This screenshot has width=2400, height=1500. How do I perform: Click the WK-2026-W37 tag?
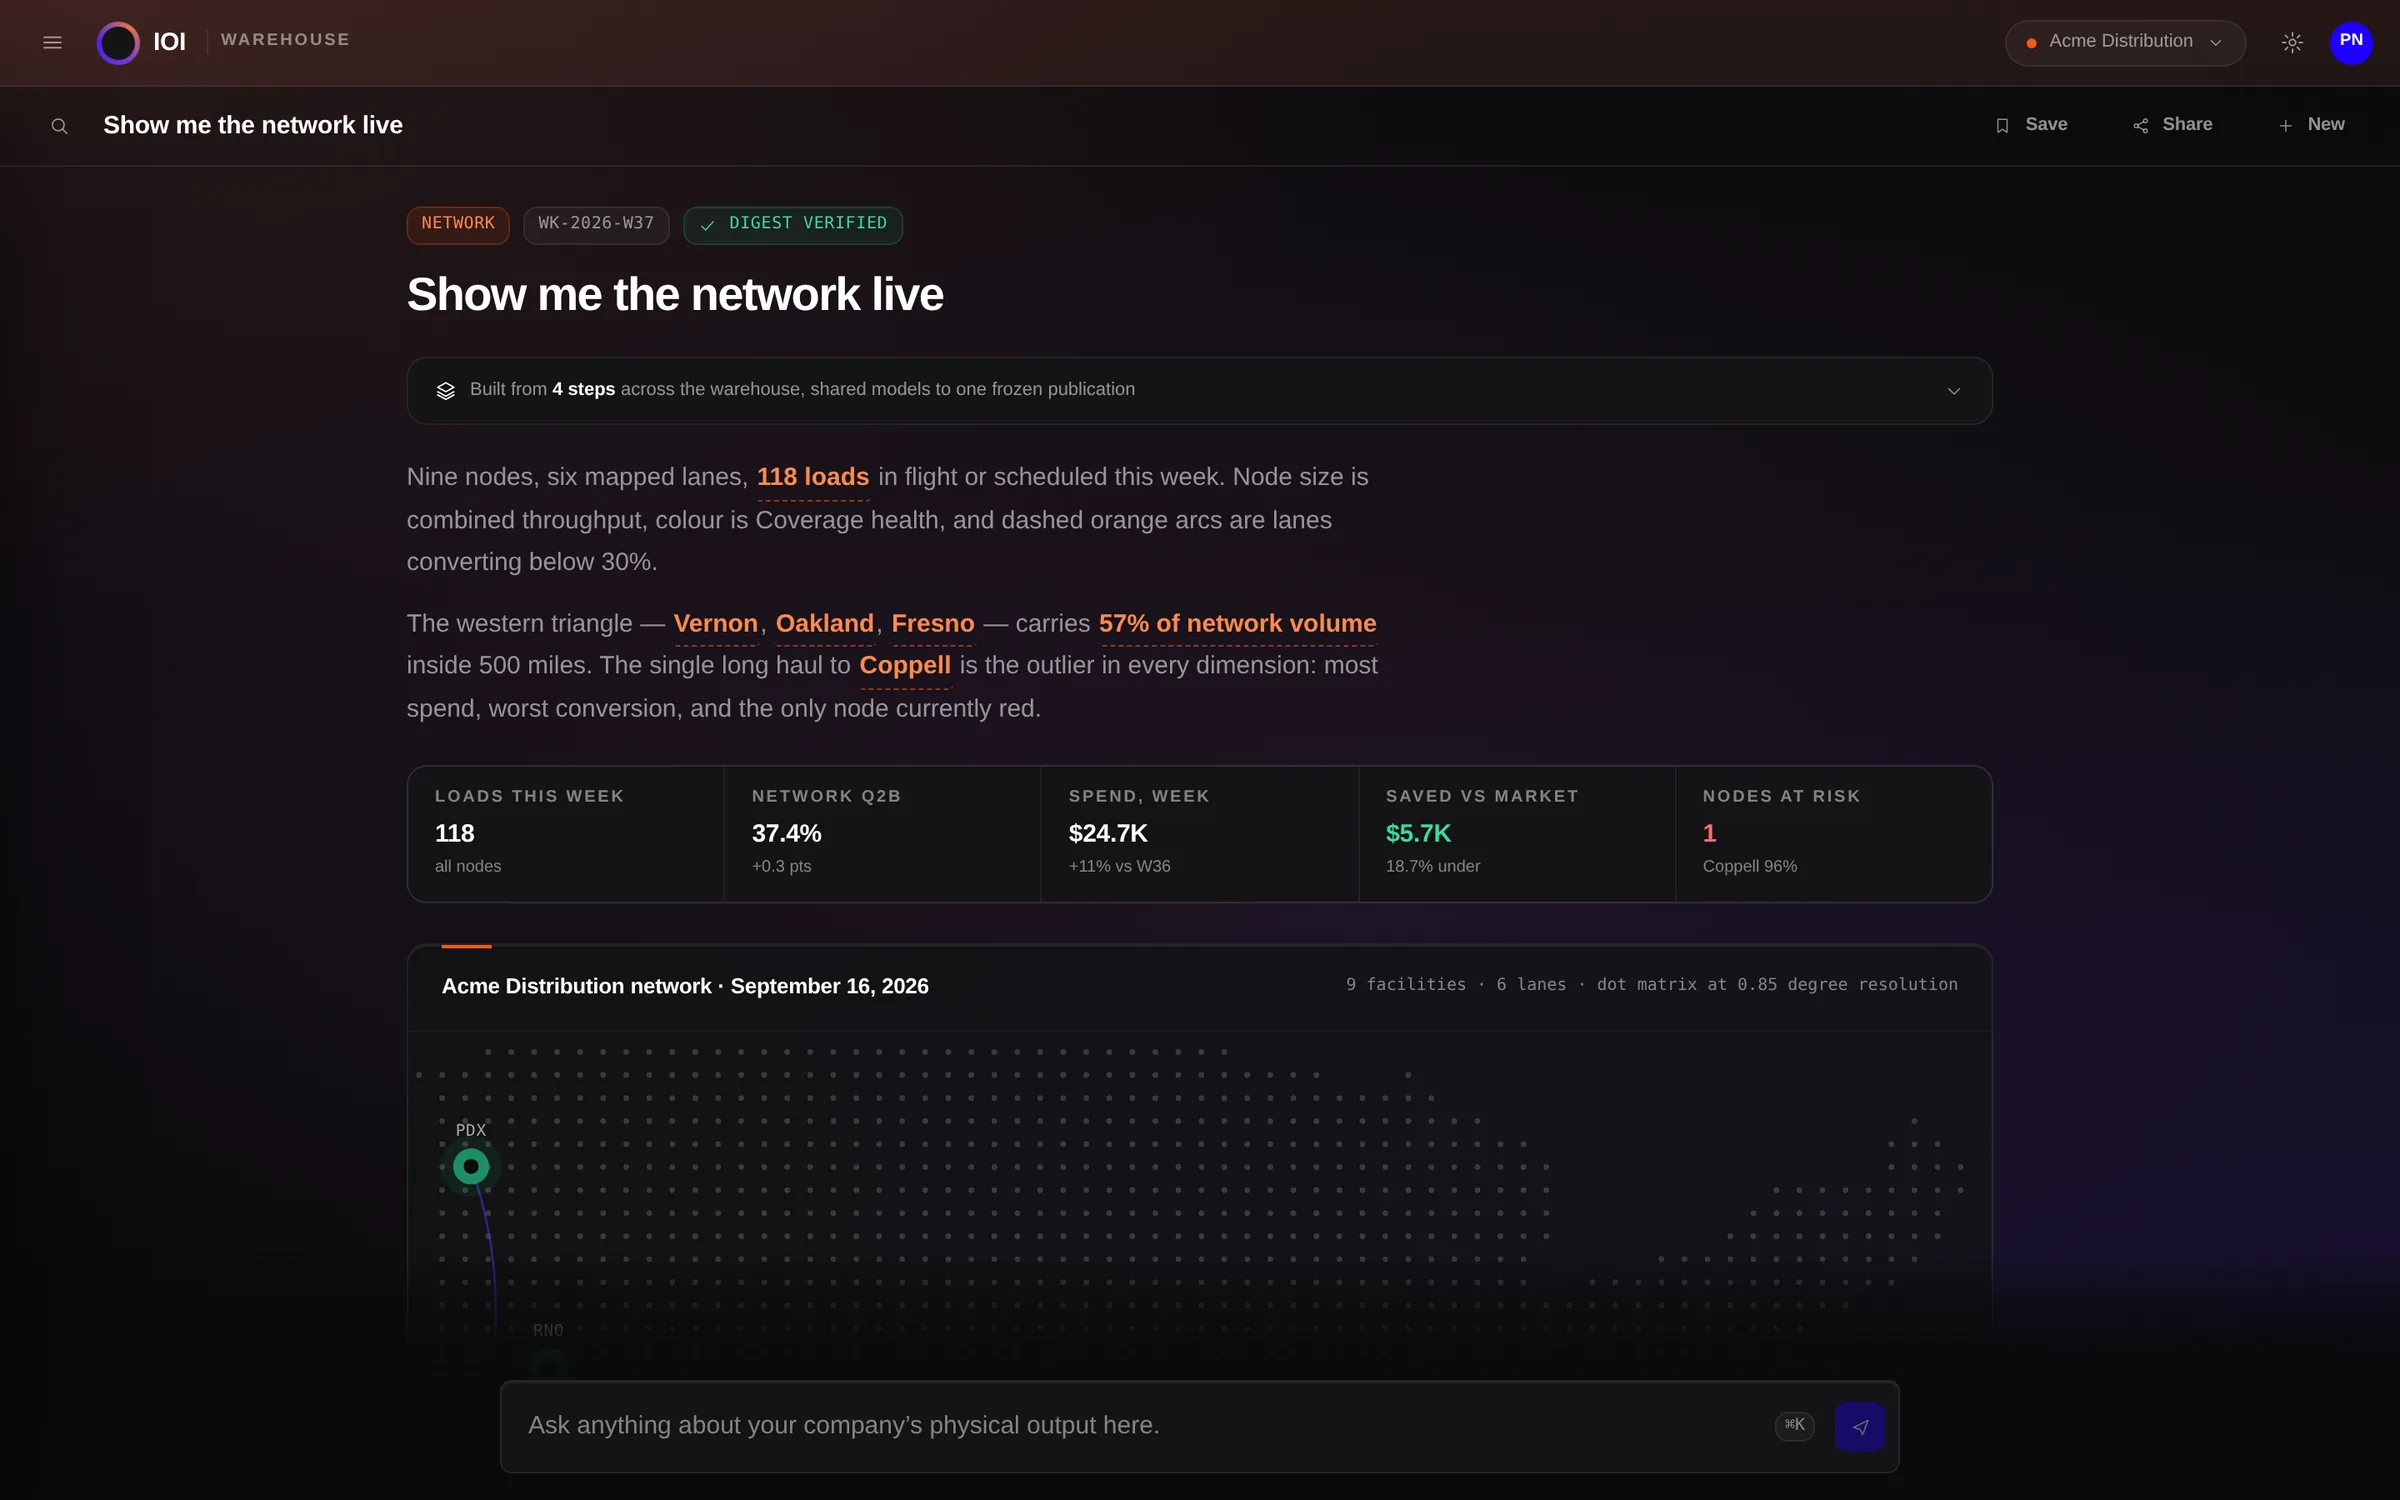(596, 224)
